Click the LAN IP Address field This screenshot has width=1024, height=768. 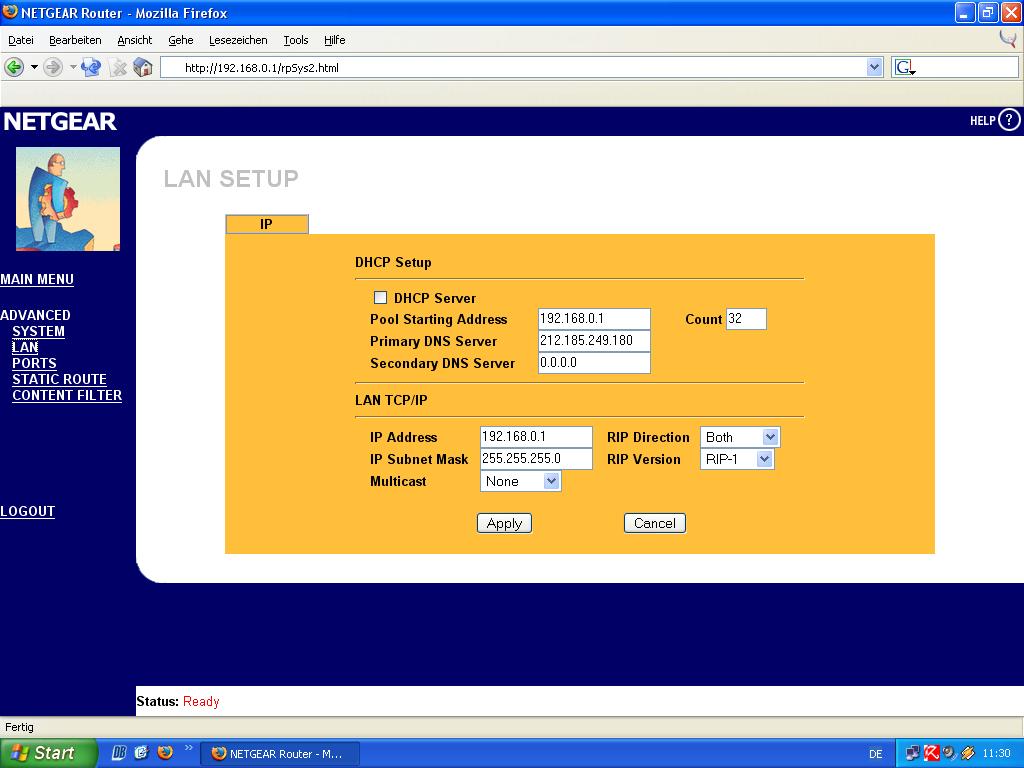[536, 437]
